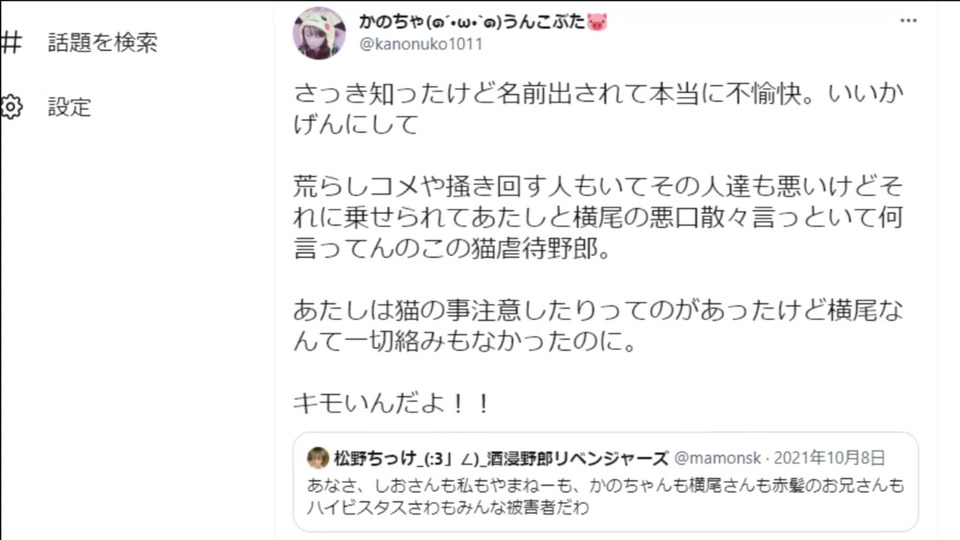Click the pig emoji in display name
The width and height of the screenshot is (960, 540).
pyautogui.click(x=597, y=22)
